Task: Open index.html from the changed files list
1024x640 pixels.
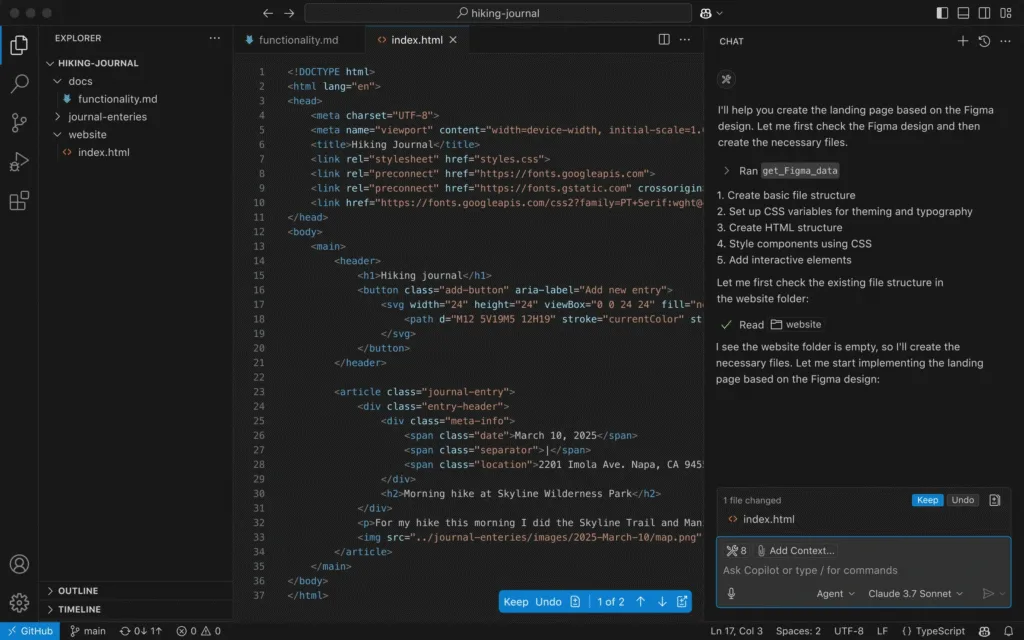Action: pyautogui.click(x=769, y=519)
